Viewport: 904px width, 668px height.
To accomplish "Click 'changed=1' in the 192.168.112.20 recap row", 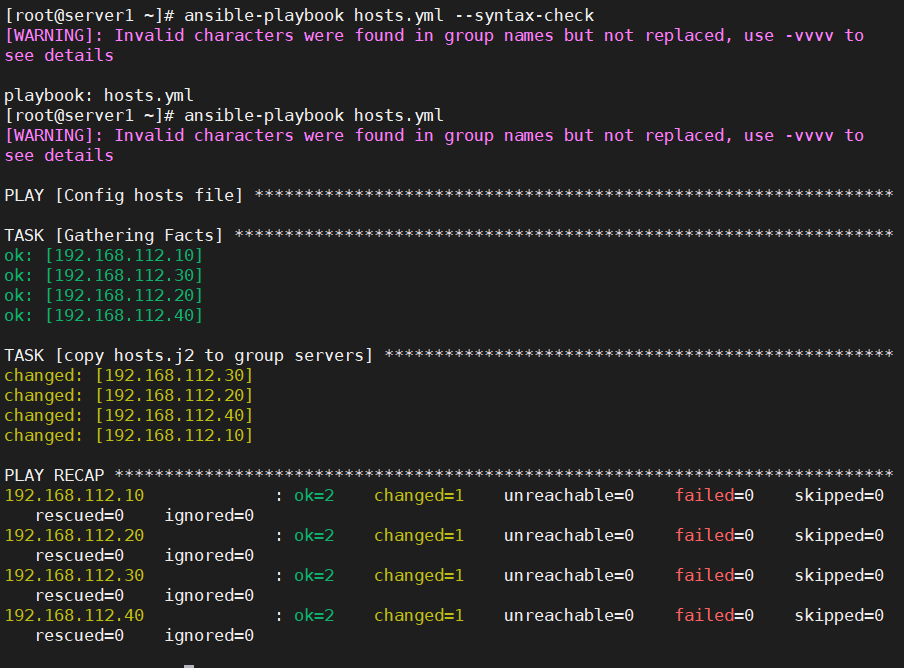I will point(419,535).
